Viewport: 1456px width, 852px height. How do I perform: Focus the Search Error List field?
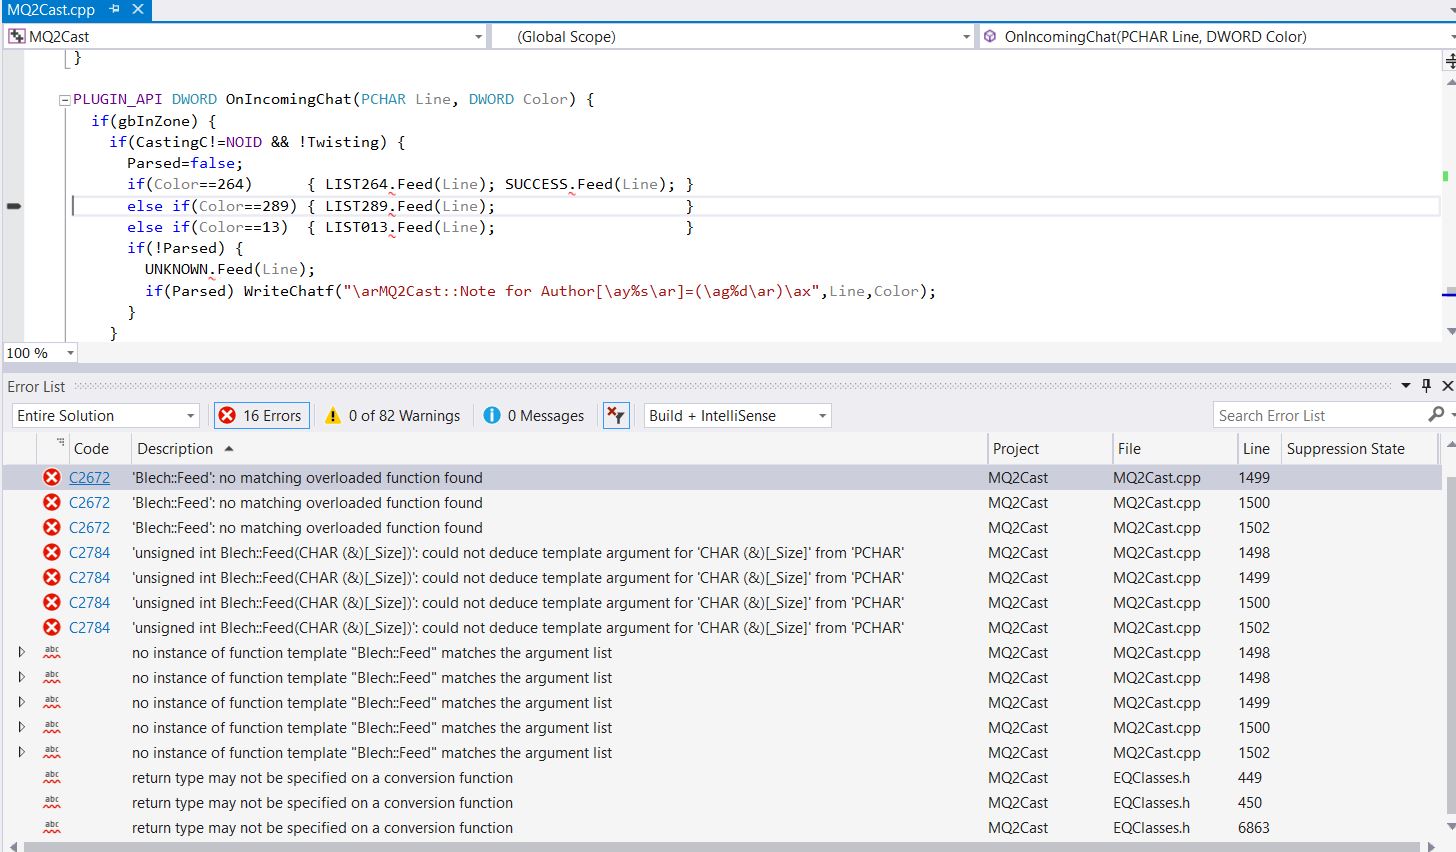click(x=1320, y=416)
